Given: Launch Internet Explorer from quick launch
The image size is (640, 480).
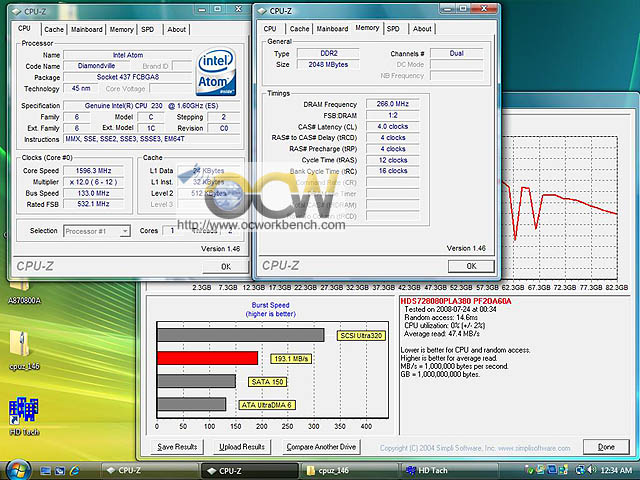Looking at the screenshot, I should (x=74, y=471).
